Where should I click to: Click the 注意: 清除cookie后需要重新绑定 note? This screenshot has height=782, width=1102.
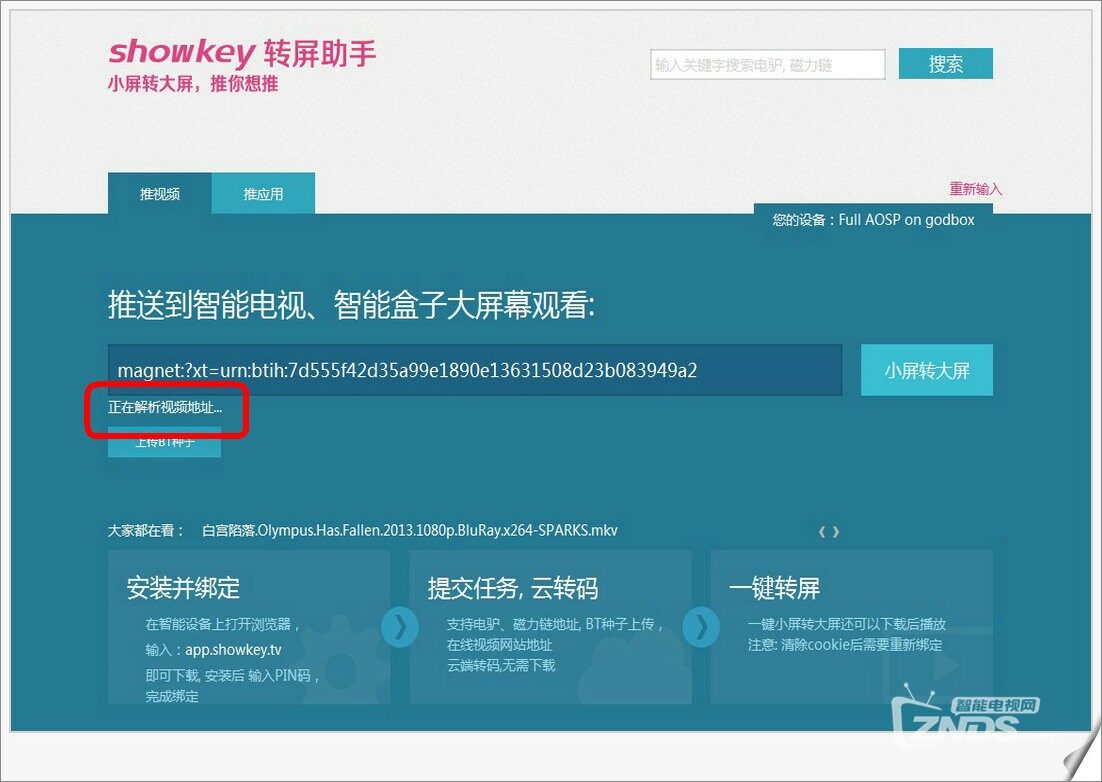click(x=845, y=644)
